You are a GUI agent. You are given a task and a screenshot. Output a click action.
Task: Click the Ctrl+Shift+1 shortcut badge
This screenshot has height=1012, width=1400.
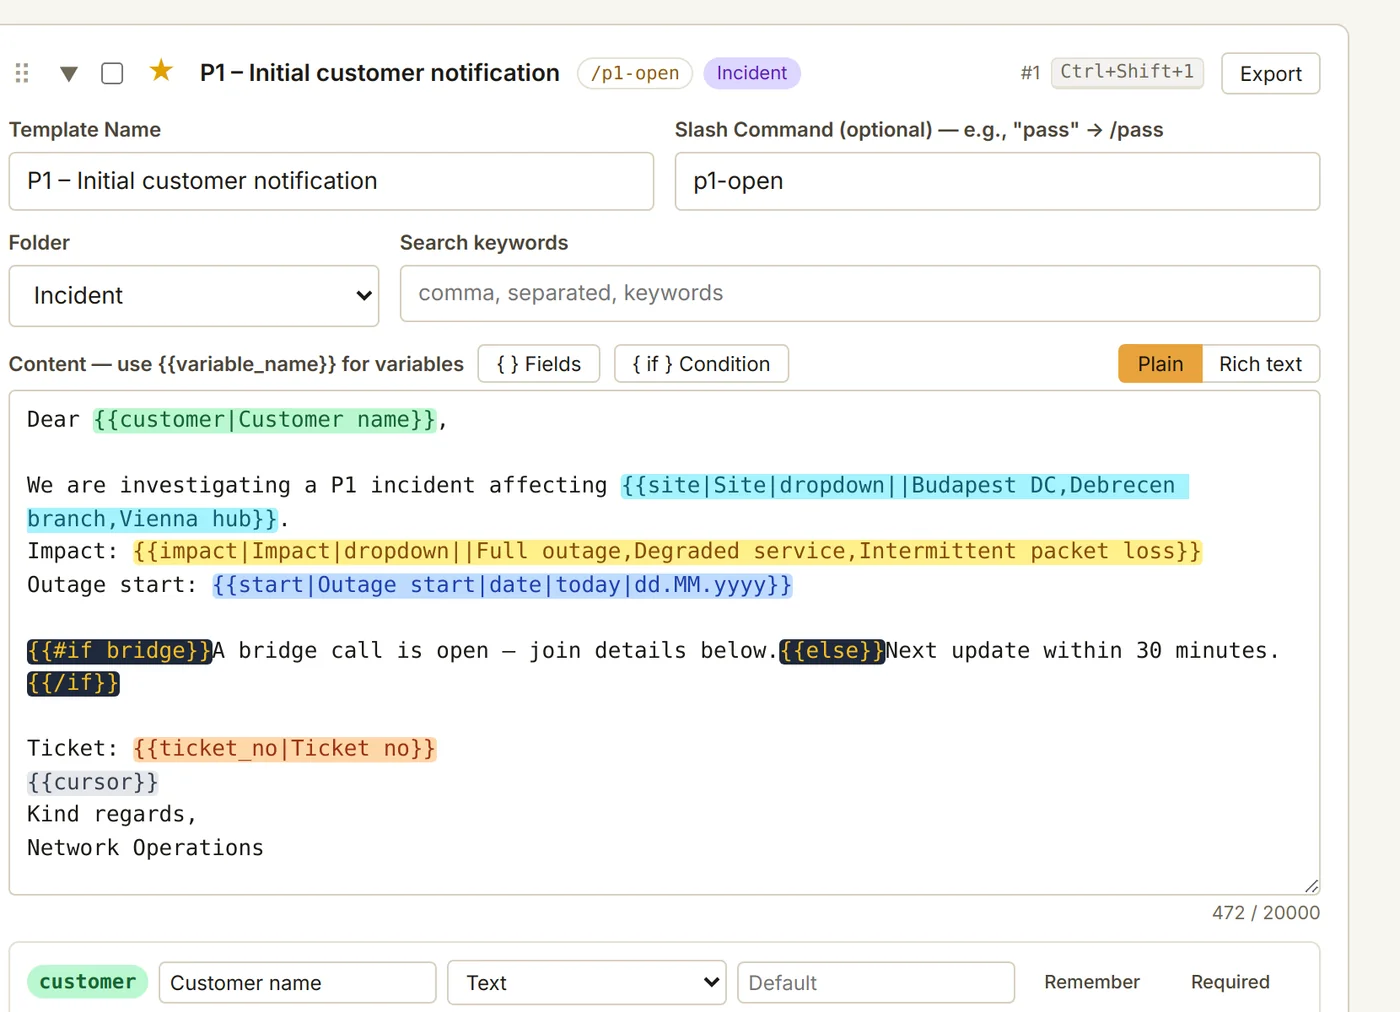point(1127,72)
